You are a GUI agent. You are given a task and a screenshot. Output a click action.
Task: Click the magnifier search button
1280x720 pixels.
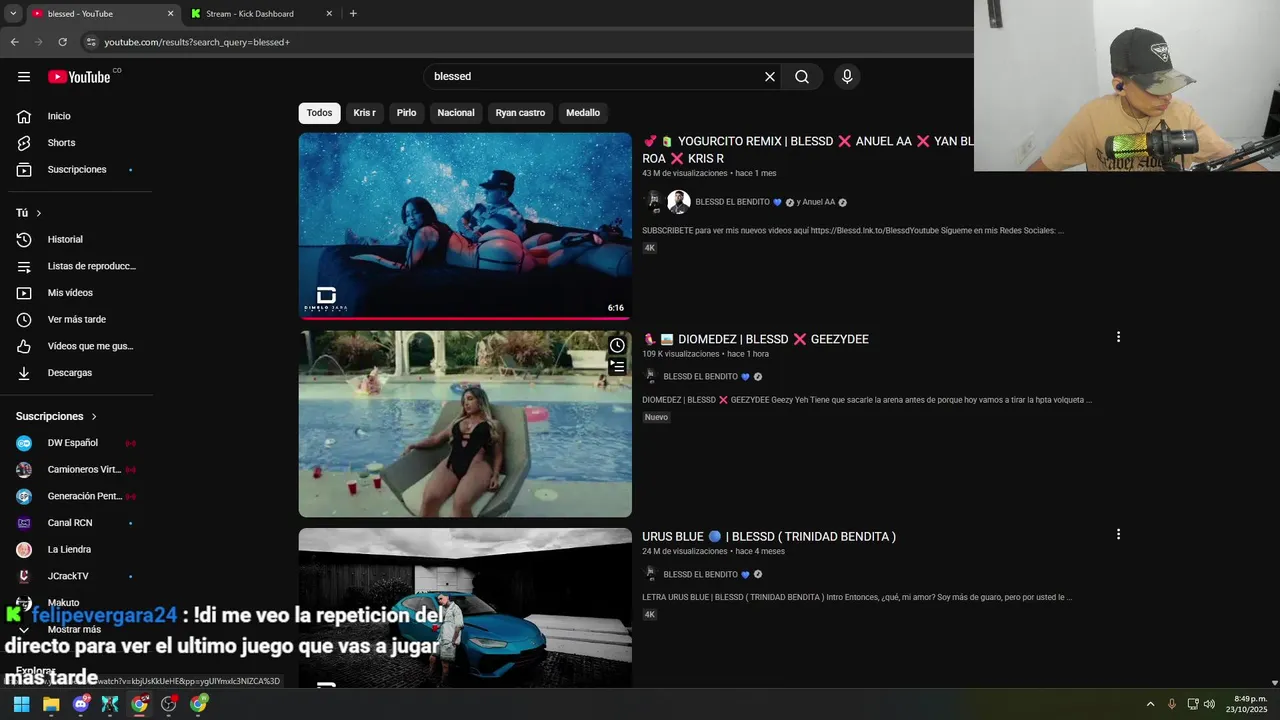802,77
